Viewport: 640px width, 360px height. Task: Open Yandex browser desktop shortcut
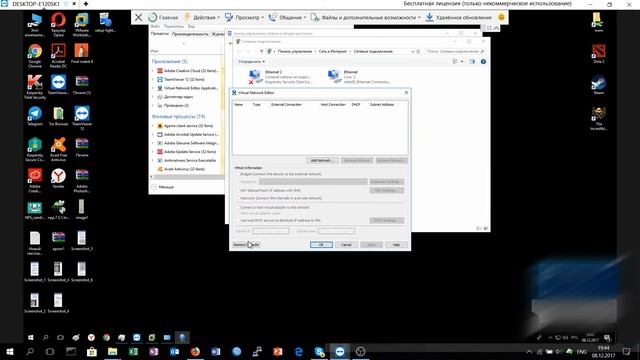(58, 179)
